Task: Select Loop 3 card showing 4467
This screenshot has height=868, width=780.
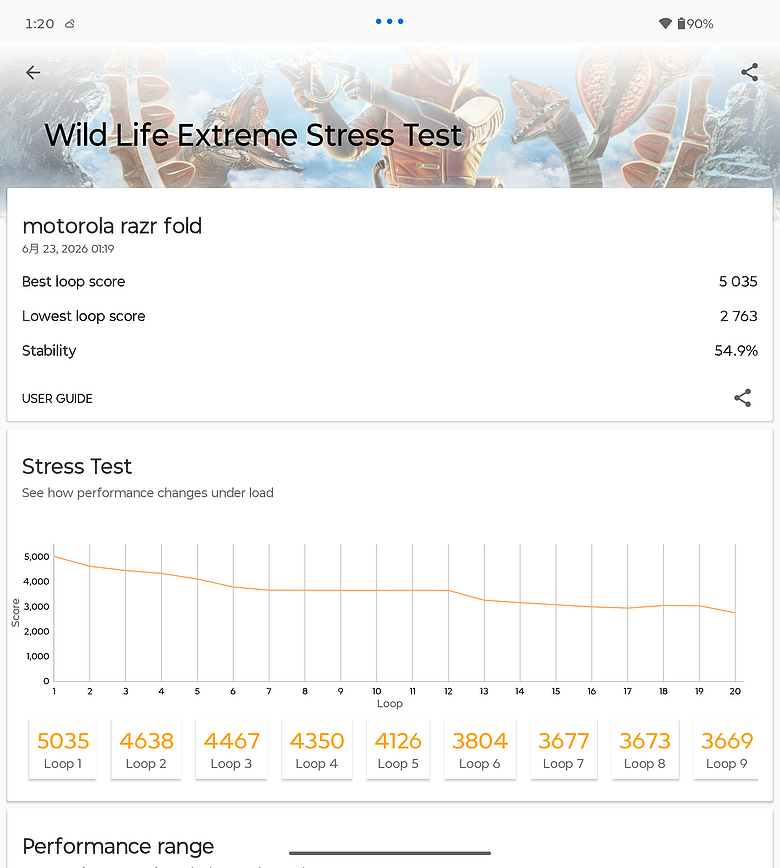Action: (x=231, y=749)
